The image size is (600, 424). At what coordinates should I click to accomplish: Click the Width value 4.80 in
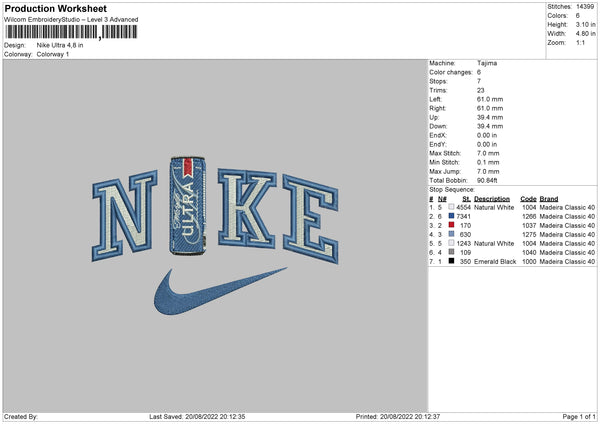click(585, 34)
